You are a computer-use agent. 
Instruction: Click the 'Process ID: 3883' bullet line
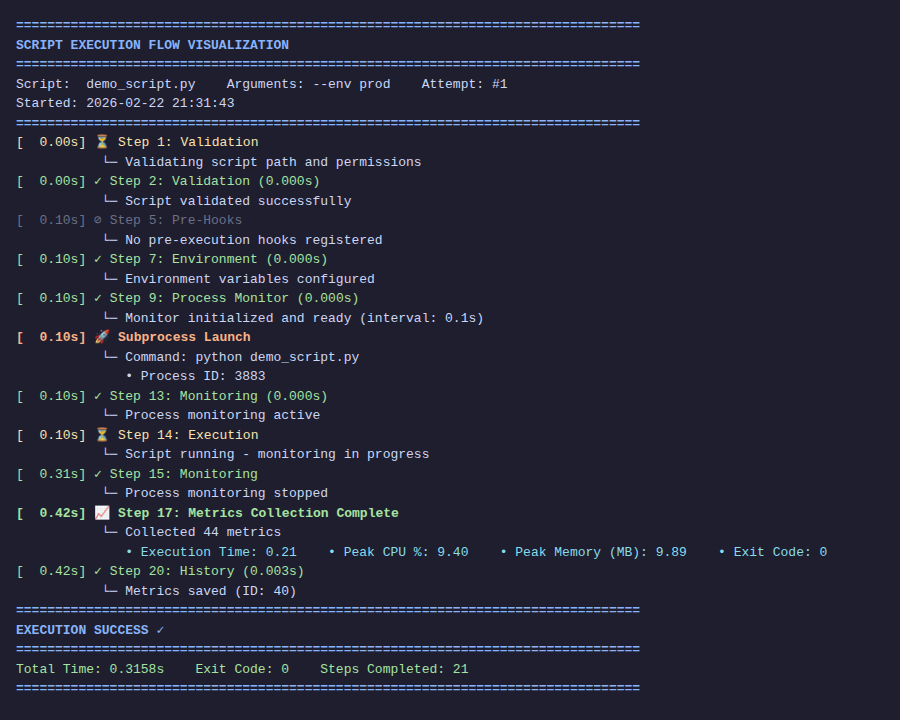pos(195,376)
